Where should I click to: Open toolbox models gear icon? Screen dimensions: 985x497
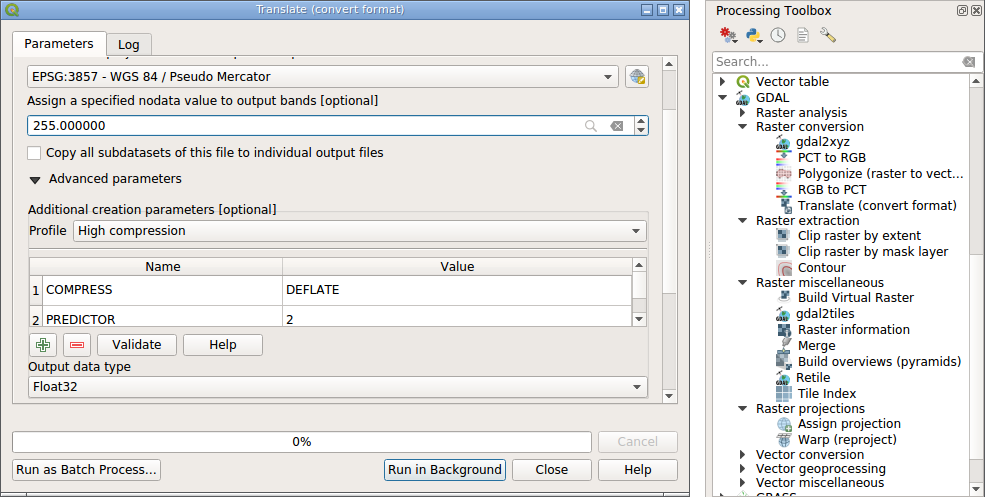729,35
